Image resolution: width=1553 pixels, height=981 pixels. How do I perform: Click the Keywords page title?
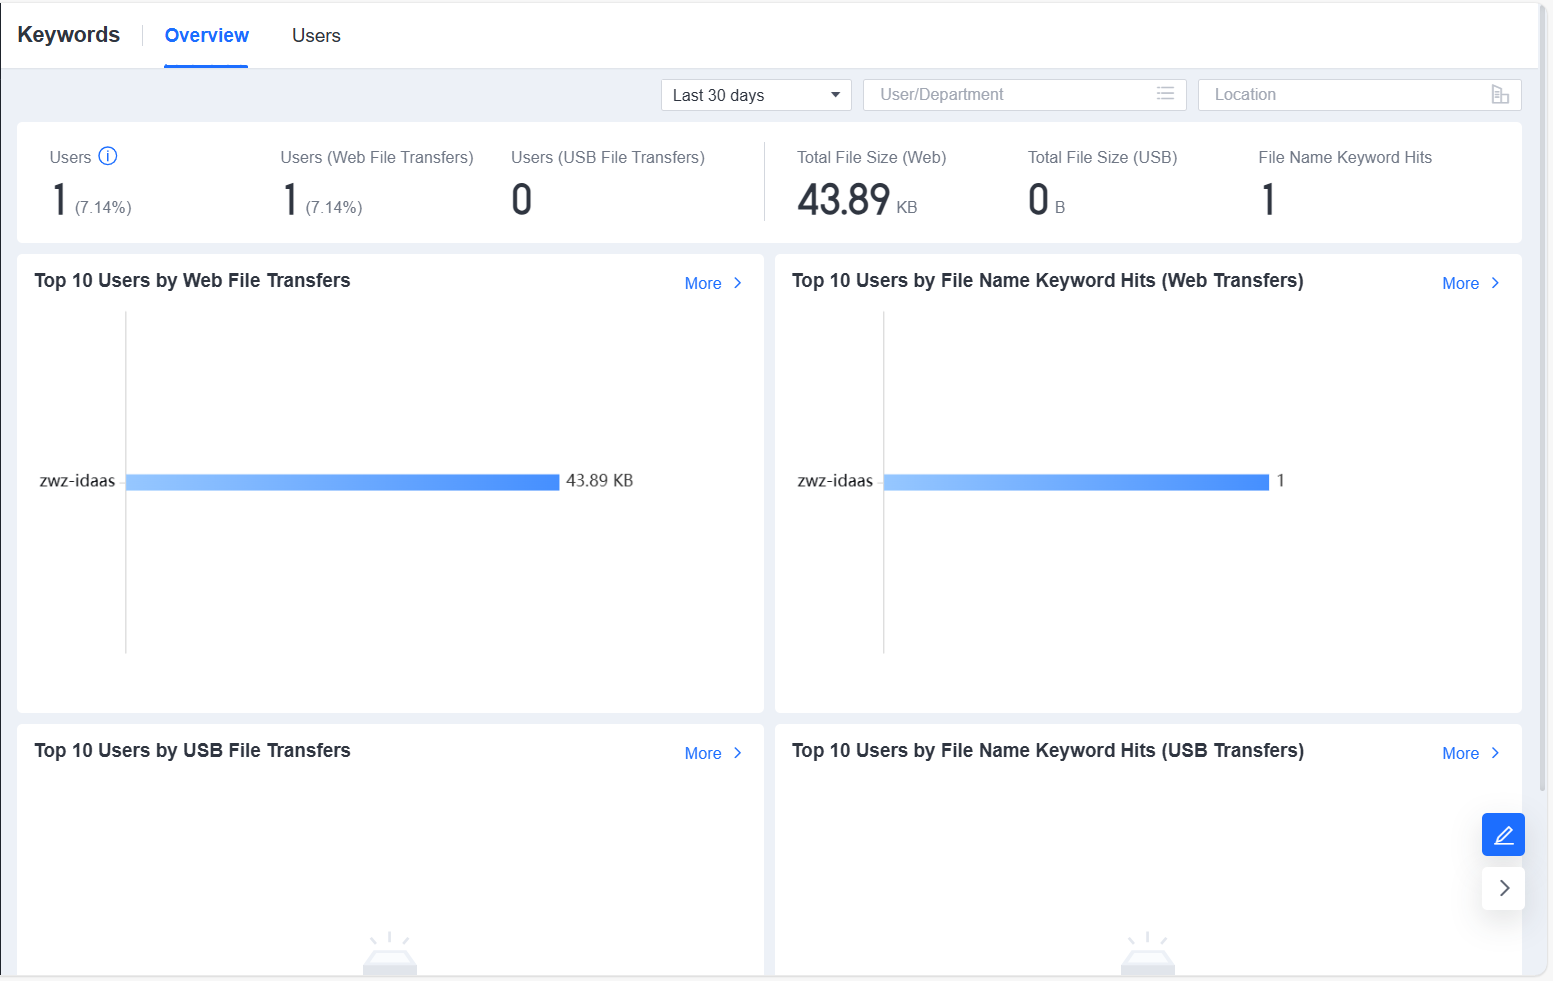[69, 34]
